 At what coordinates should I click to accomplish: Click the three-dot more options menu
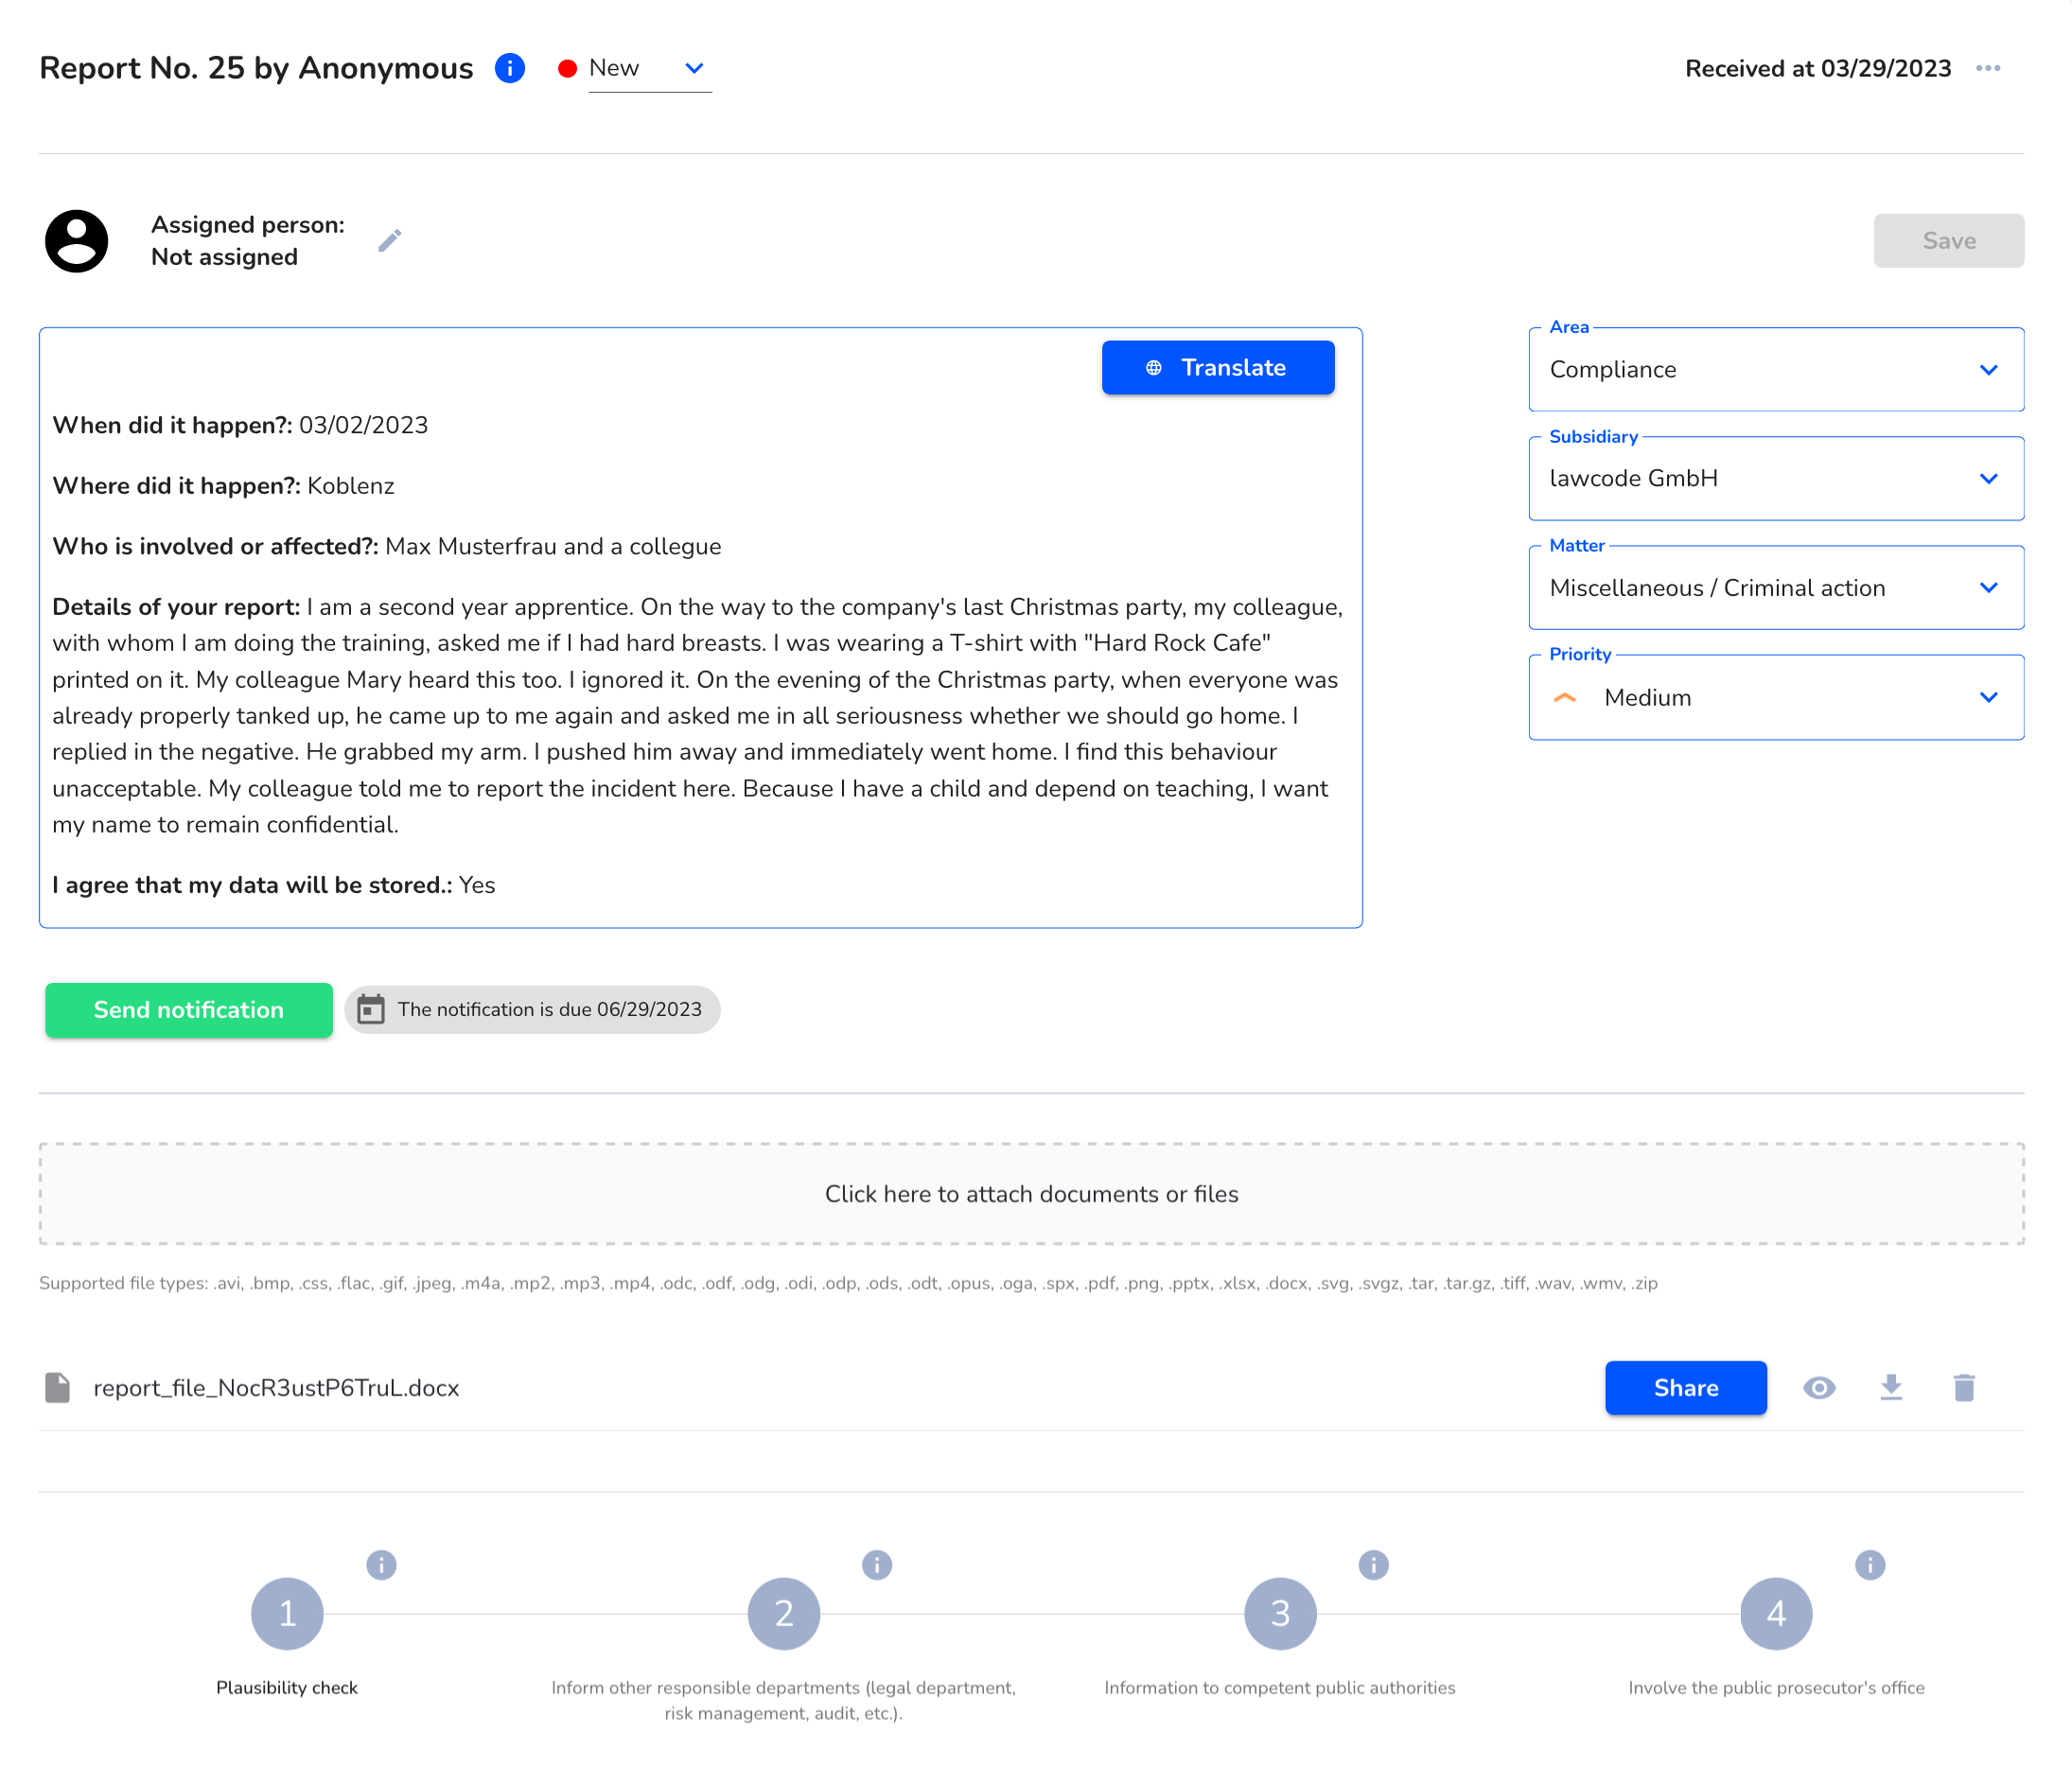pyautogui.click(x=1992, y=68)
